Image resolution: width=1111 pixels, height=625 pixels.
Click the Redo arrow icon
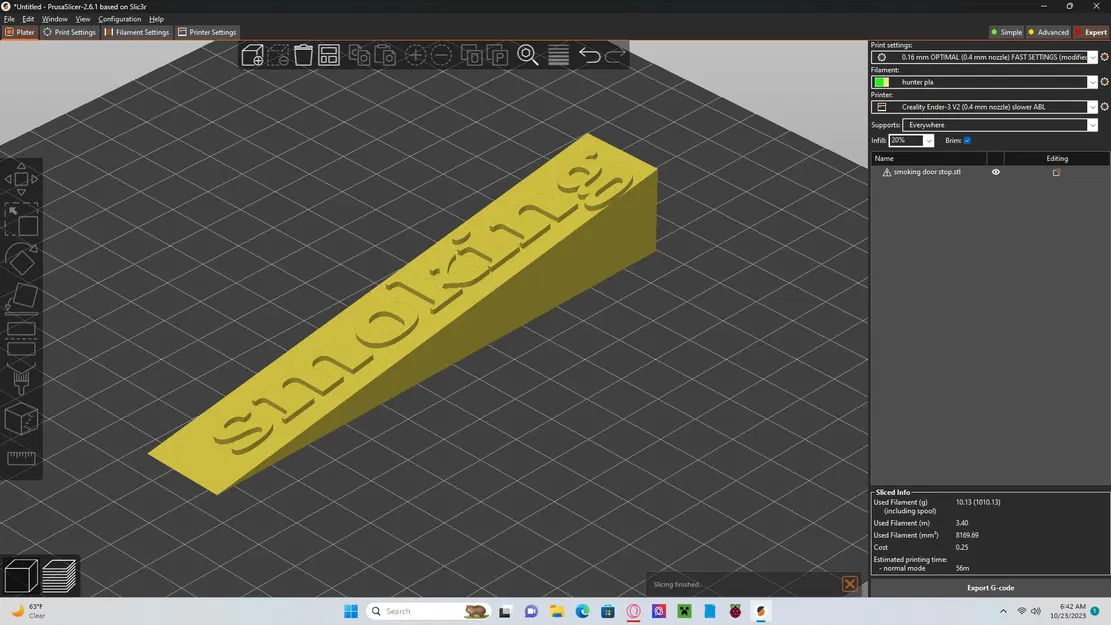(x=615, y=55)
